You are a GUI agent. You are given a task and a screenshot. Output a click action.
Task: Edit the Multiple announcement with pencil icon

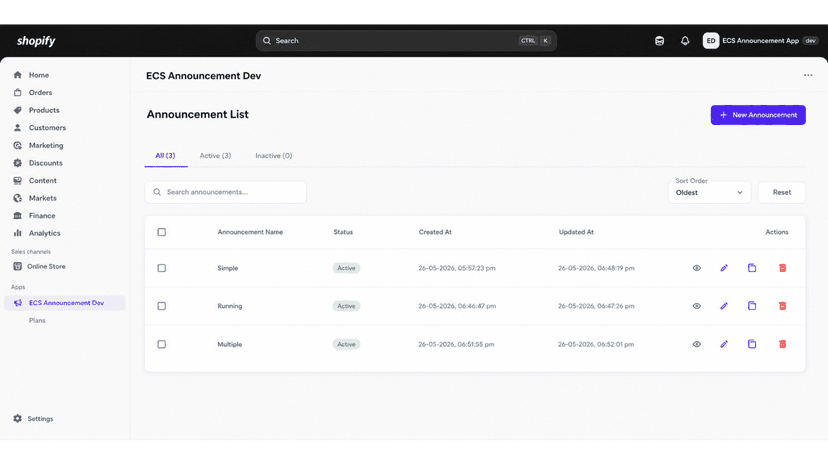(724, 344)
